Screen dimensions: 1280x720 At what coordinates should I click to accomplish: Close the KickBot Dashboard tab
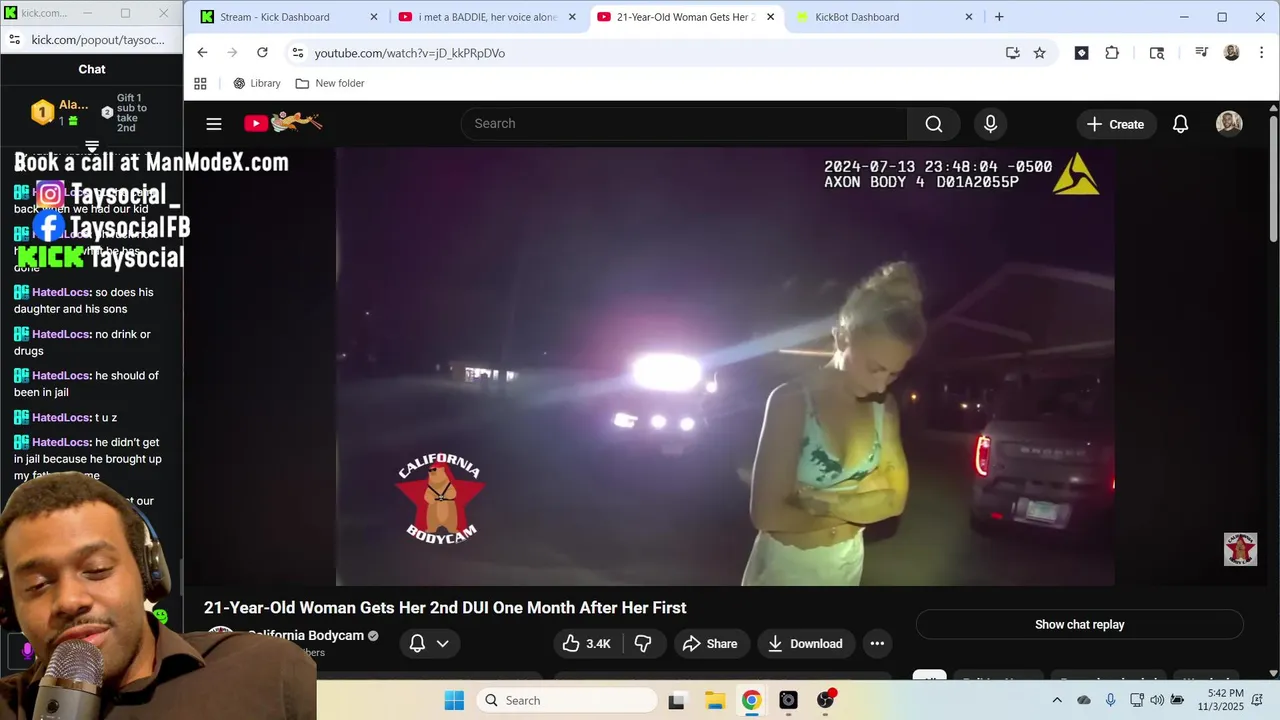pos(969,17)
